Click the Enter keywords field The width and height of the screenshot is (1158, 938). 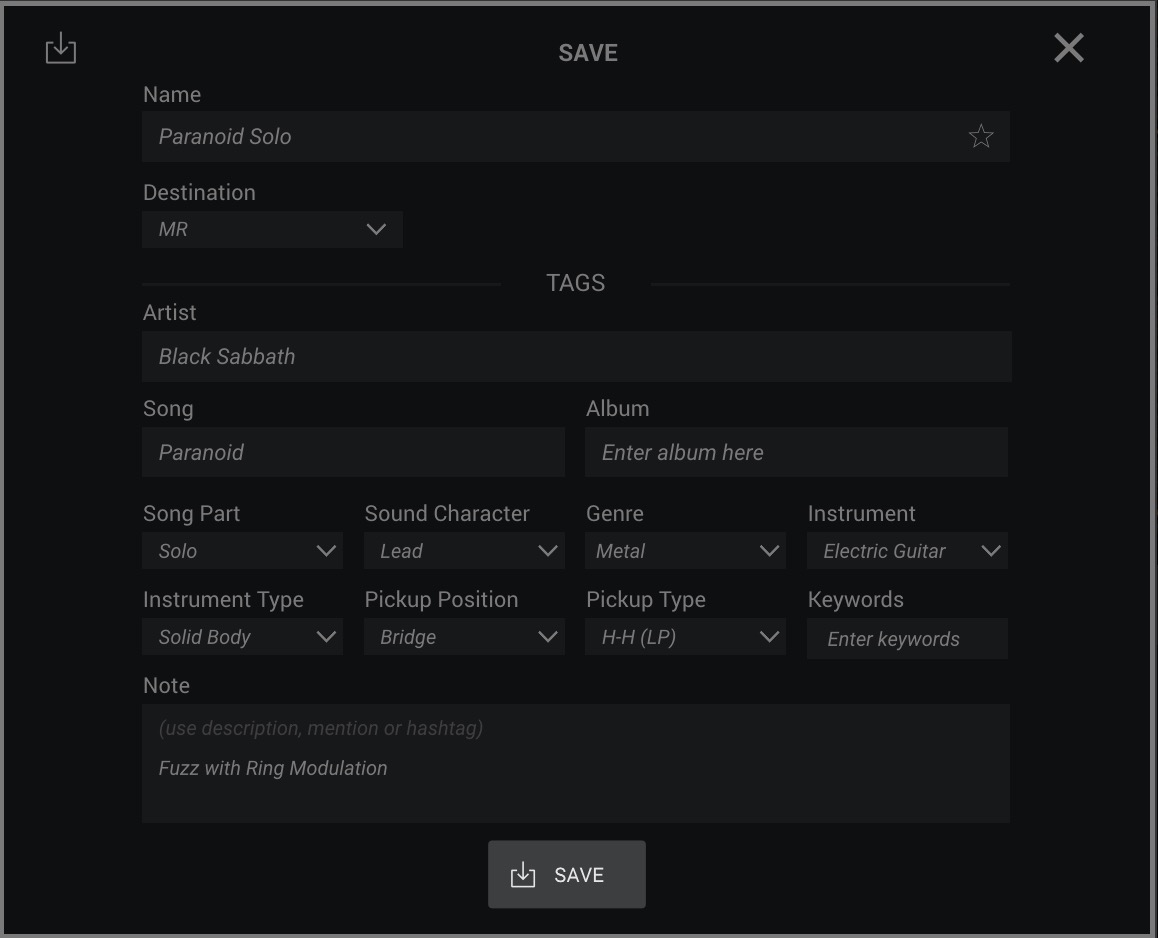tap(907, 639)
